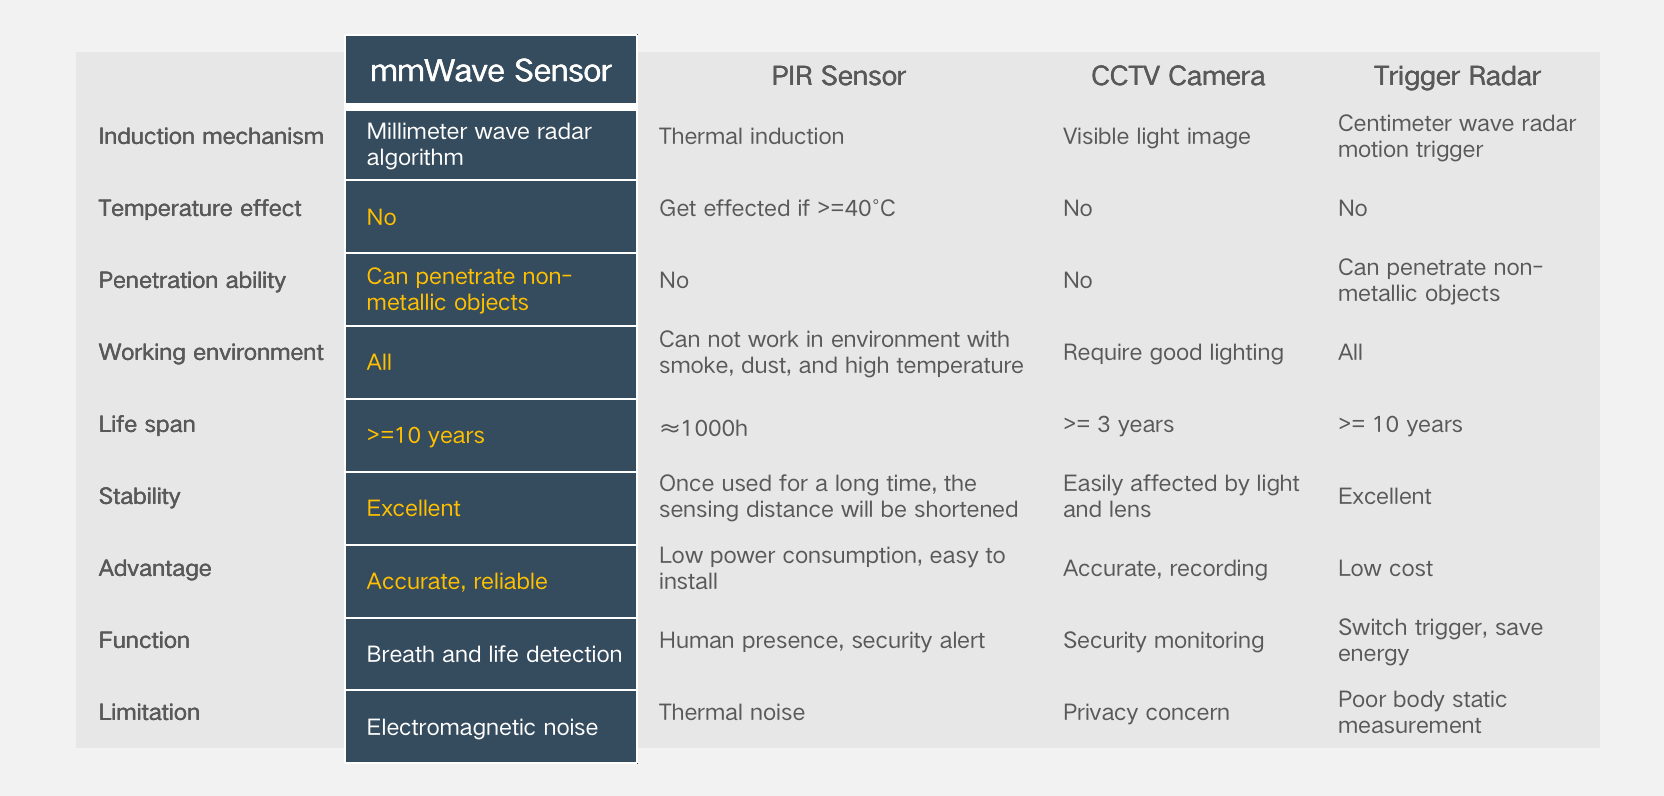Select the CCTV Camera column header

tap(1177, 76)
